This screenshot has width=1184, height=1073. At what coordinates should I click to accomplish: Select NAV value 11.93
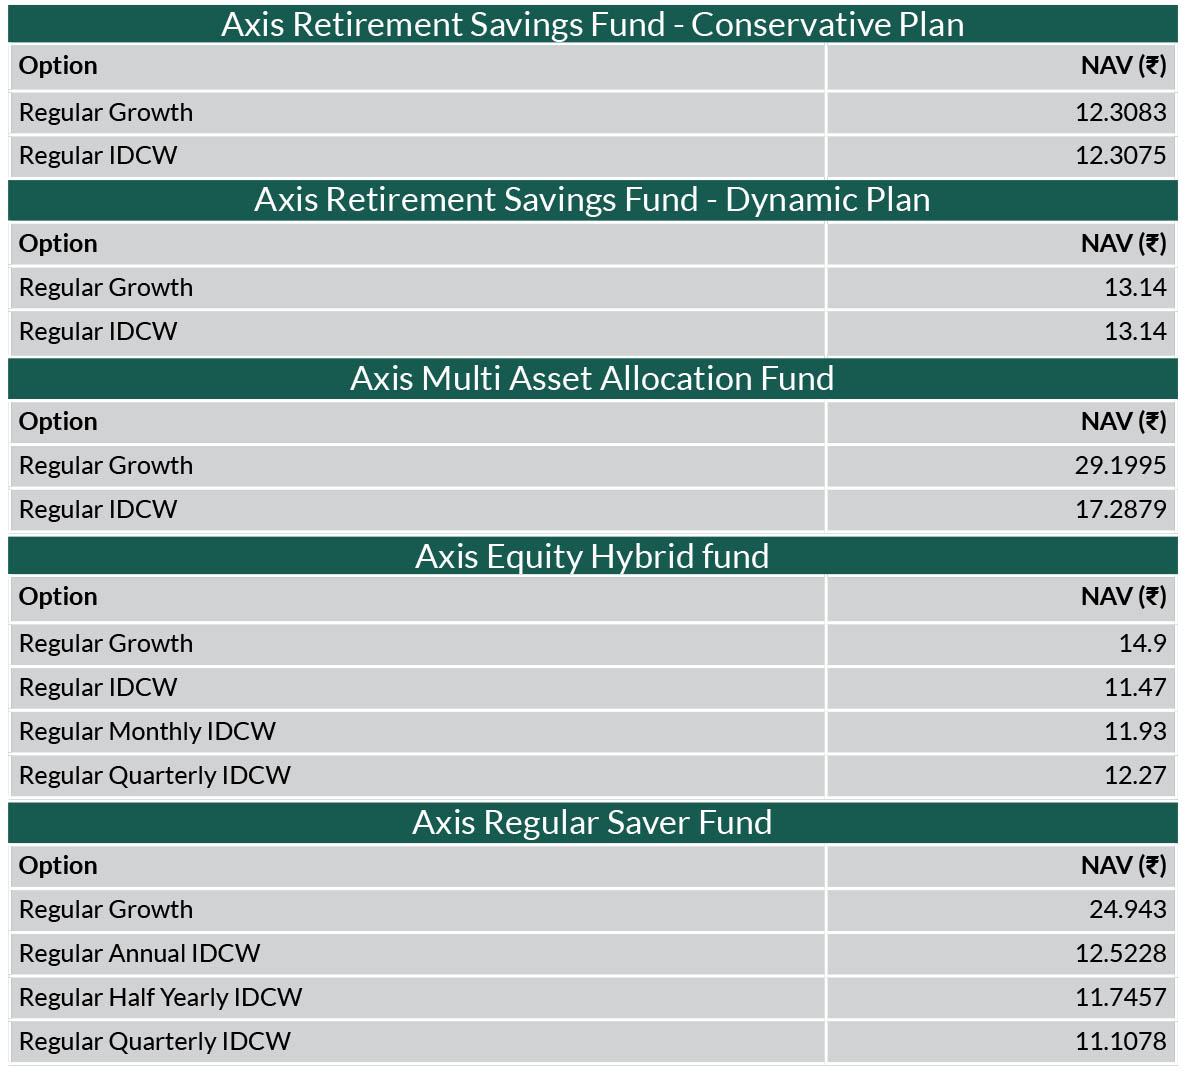[1136, 732]
